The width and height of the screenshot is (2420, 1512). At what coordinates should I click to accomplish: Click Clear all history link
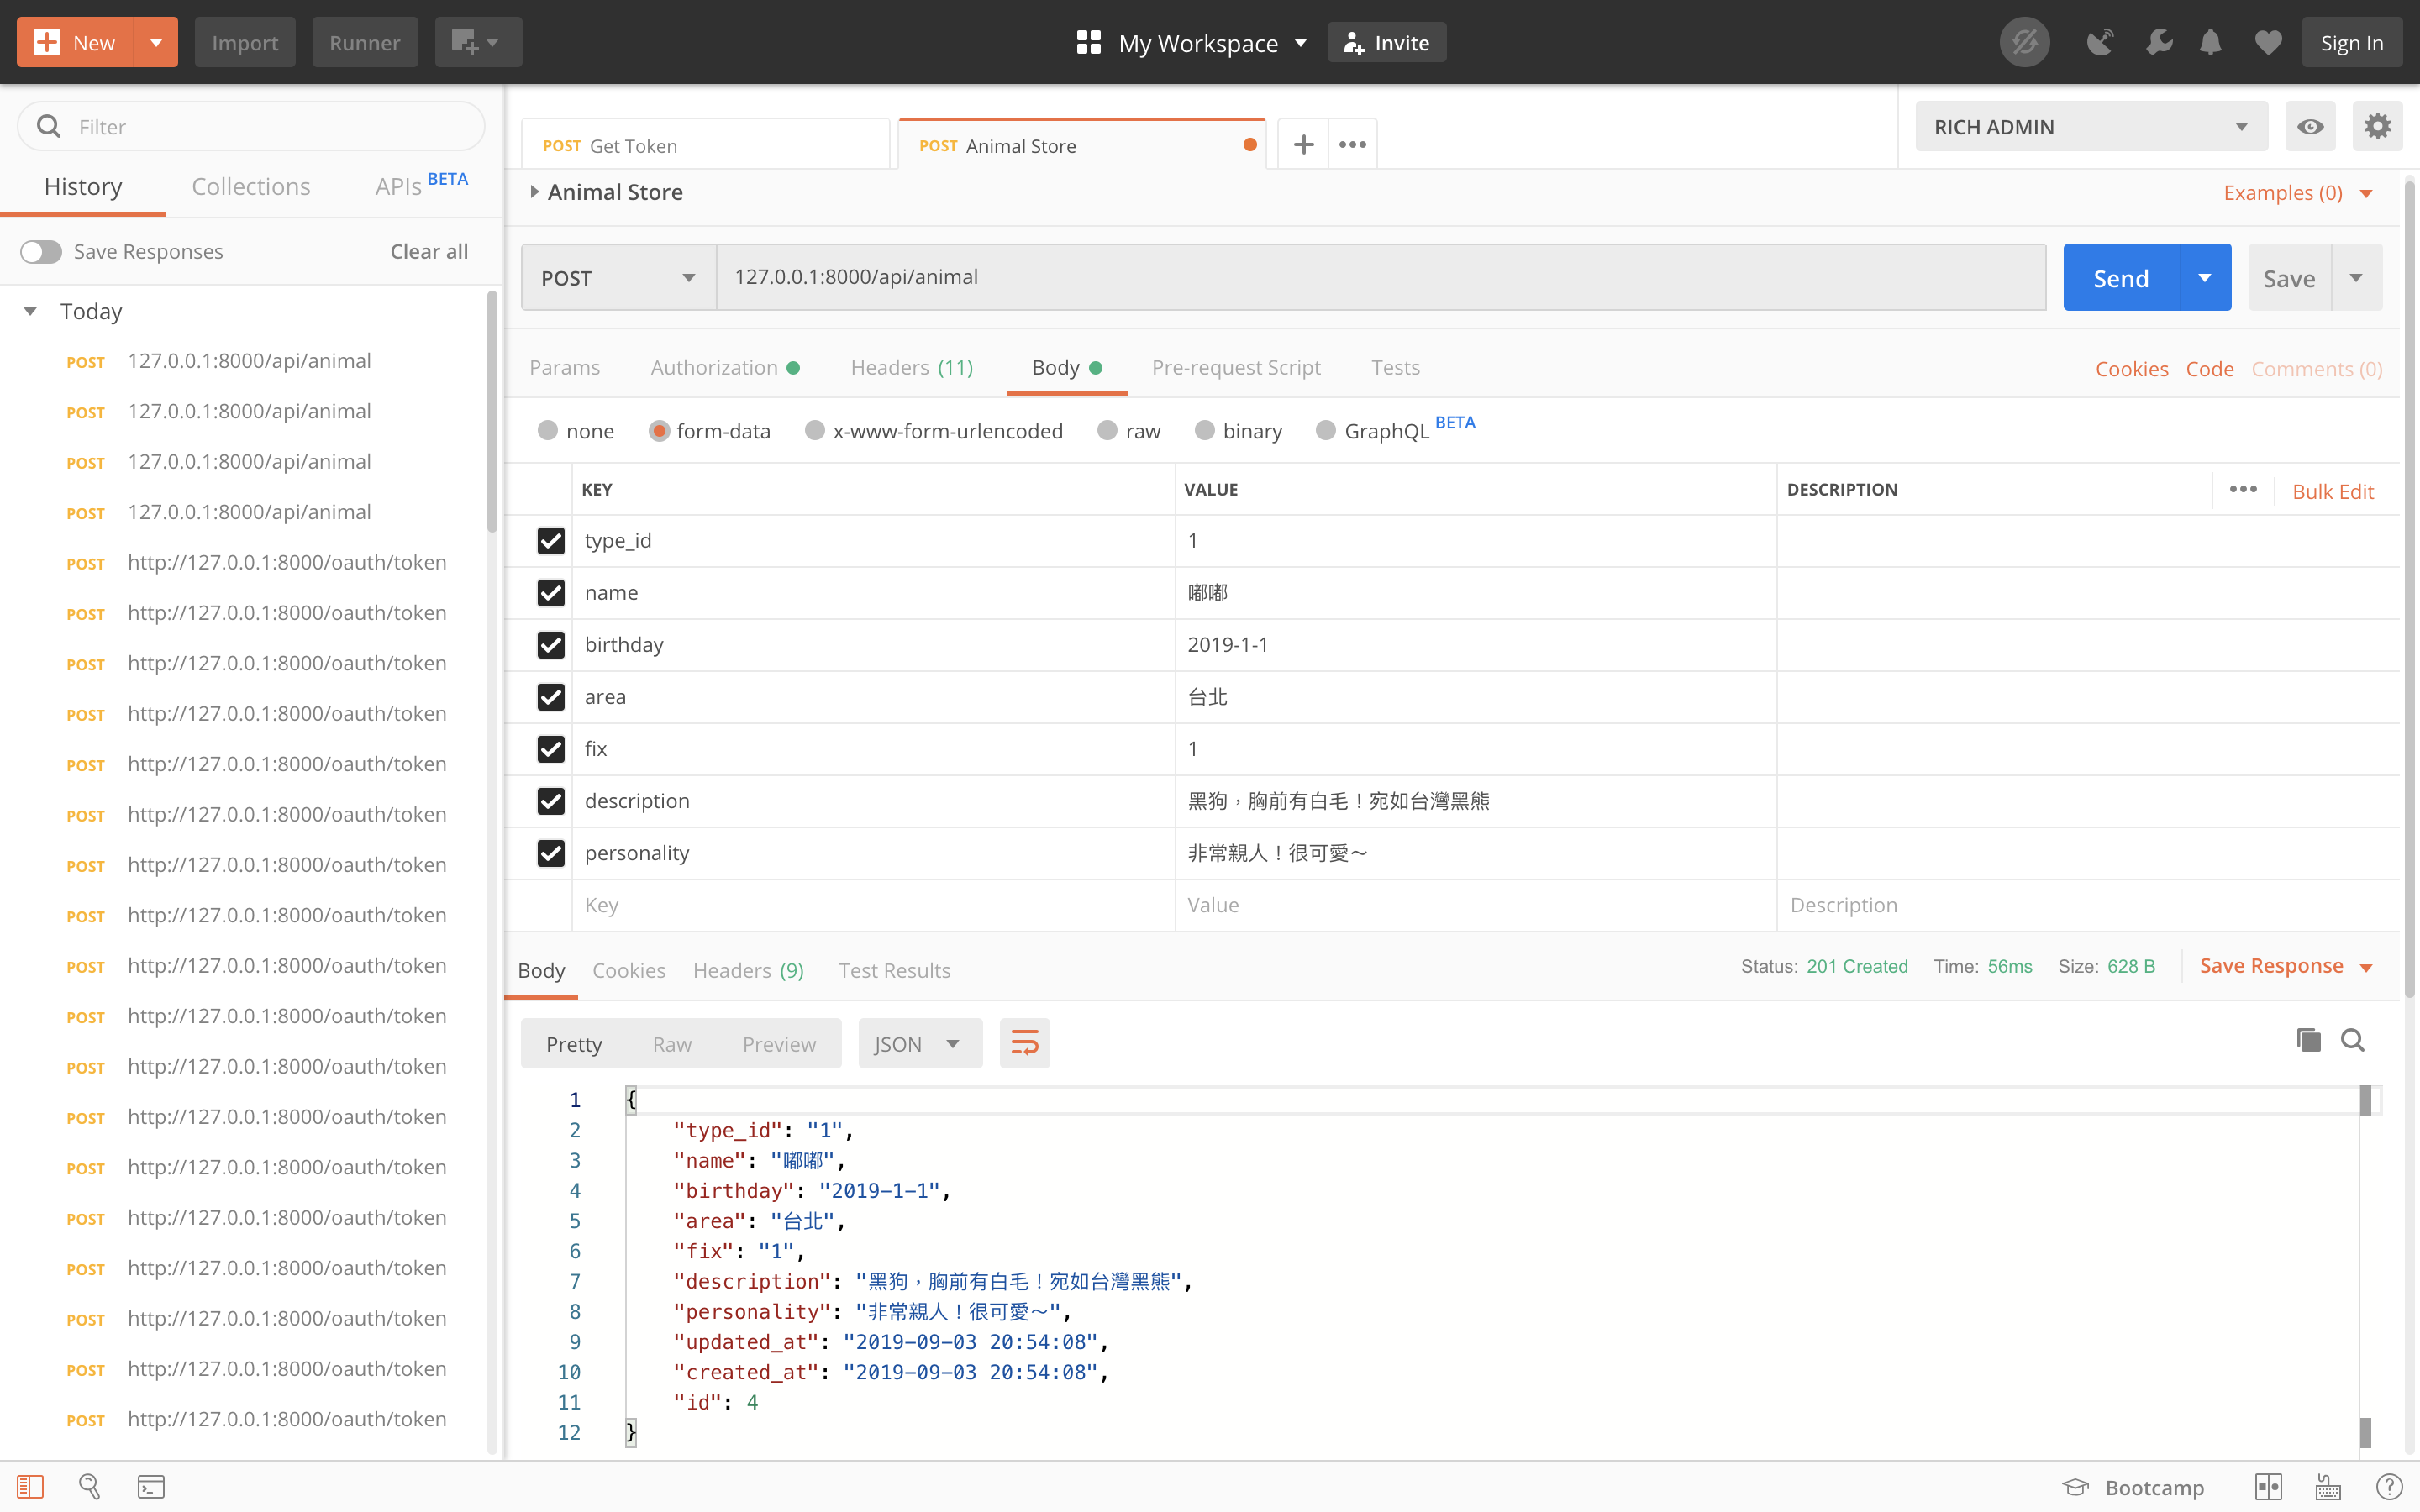point(429,251)
